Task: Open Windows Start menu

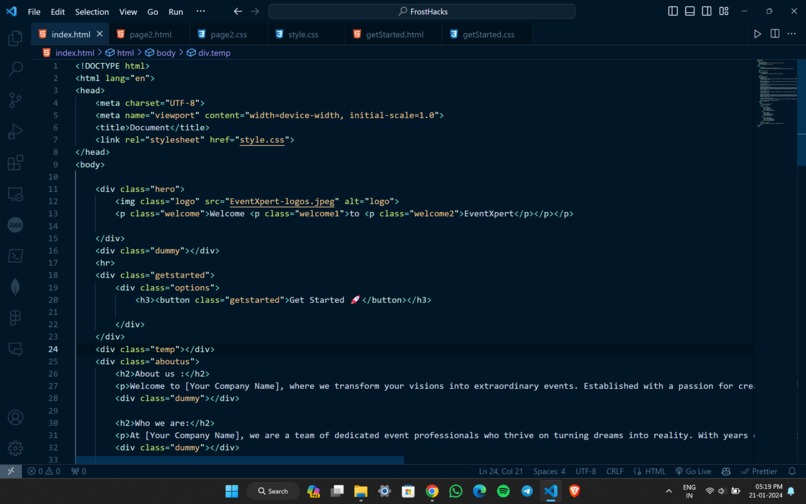Action: (232, 491)
